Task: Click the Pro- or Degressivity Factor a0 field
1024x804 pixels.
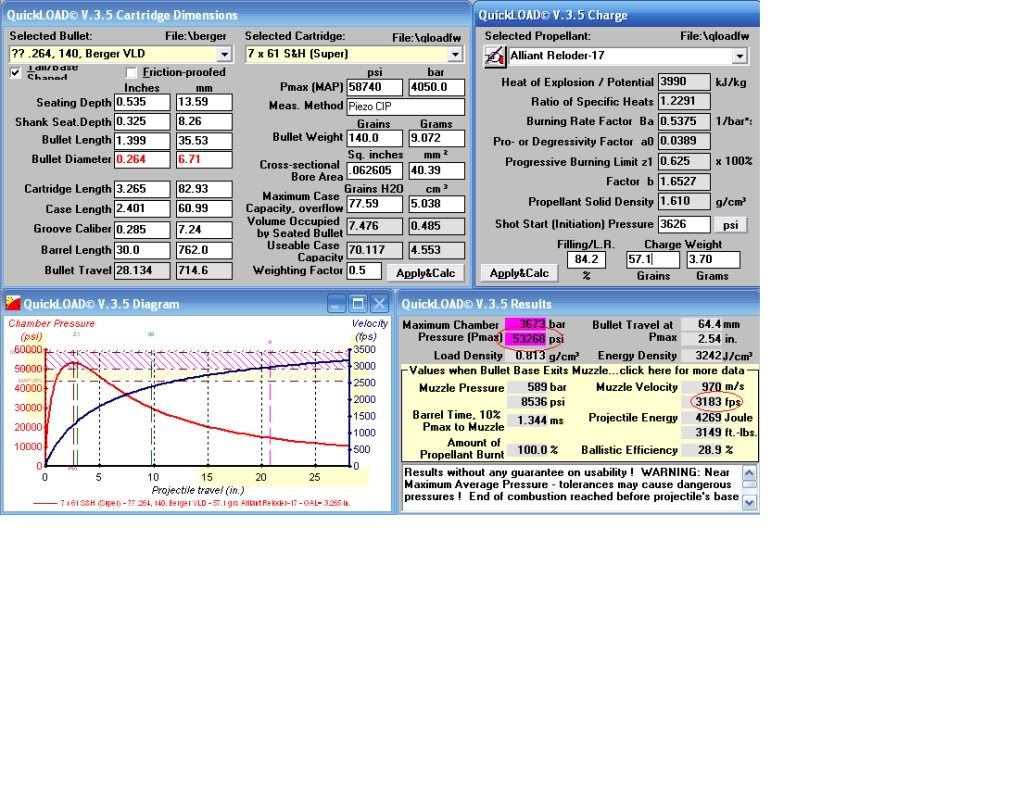Action: coord(684,141)
